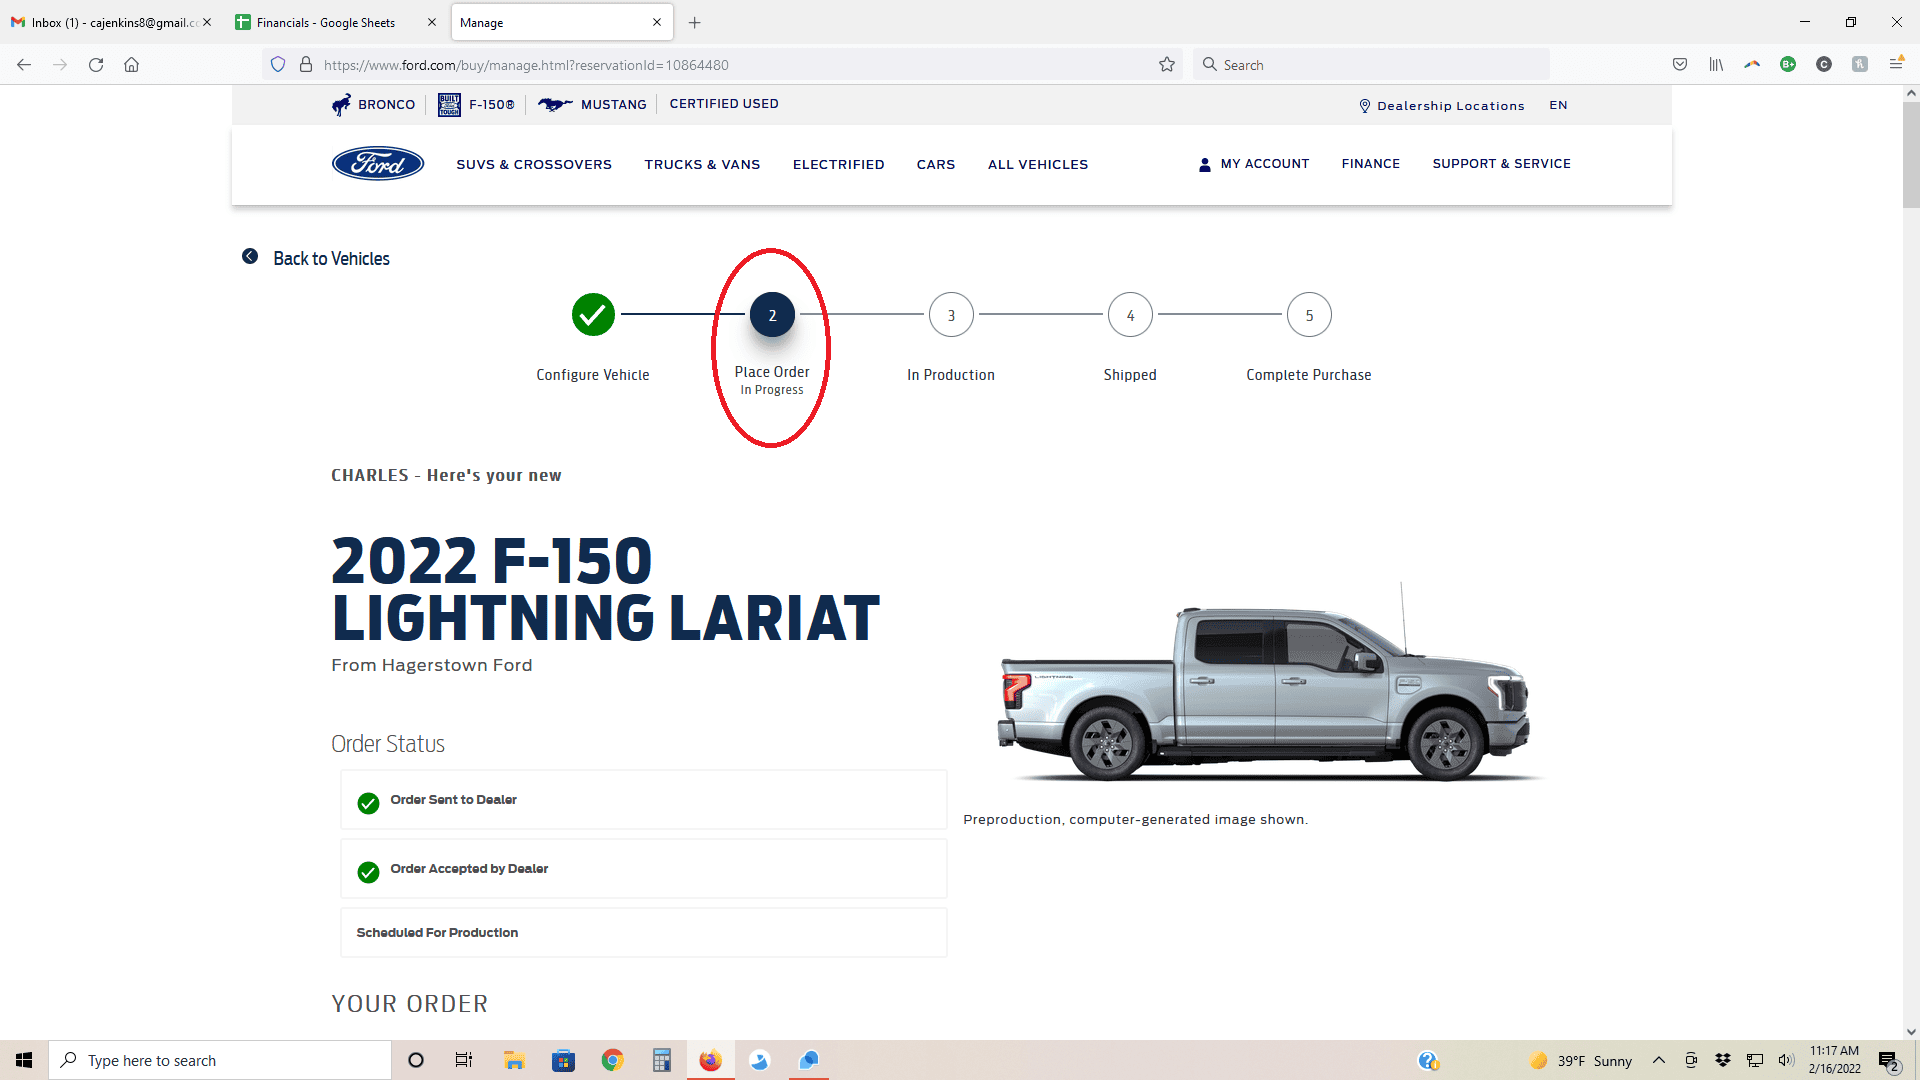Click the Firefox Library icon
1920x1080 pixels.
(x=1716, y=64)
